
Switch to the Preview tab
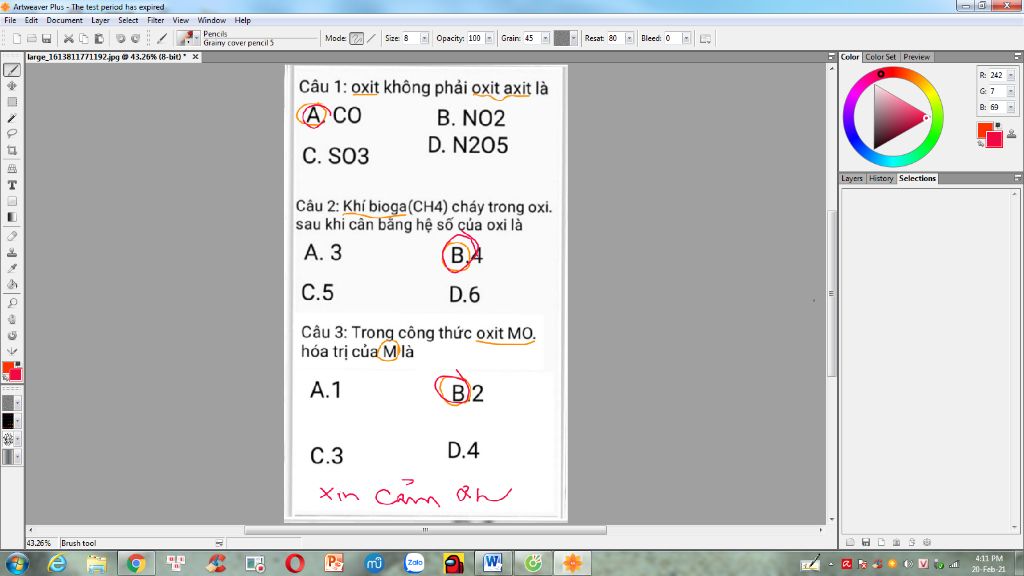point(916,57)
